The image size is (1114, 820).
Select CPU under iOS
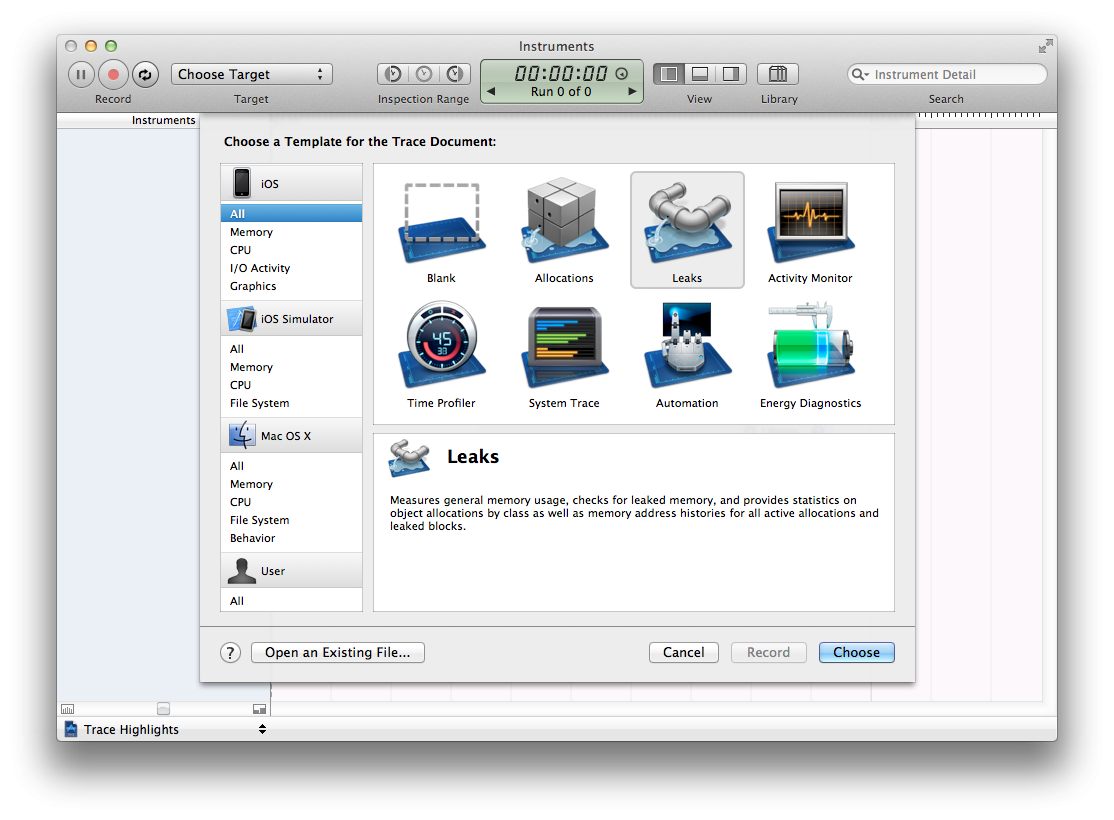(291, 250)
